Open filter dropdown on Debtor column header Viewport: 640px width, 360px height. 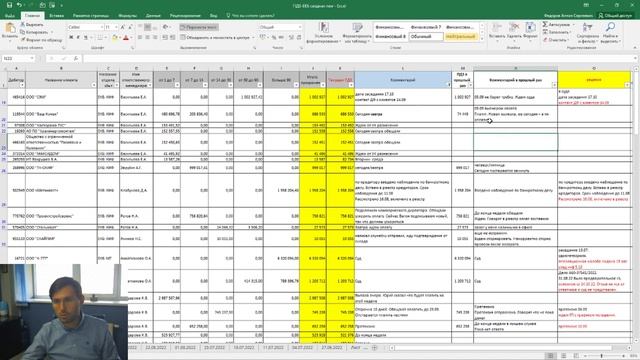pyautogui.click(x=22, y=85)
